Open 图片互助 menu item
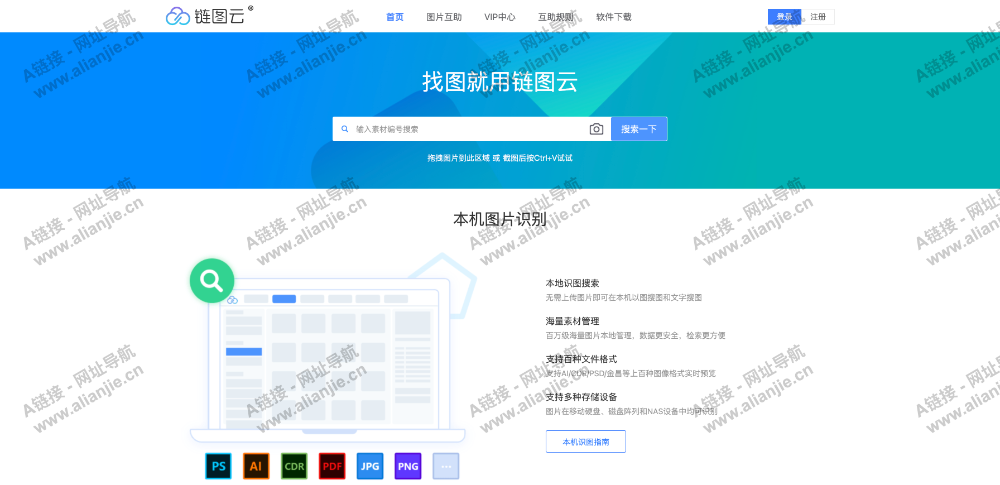The width and height of the screenshot is (1000, 485). pyautogui.click(x=444, y=17)
